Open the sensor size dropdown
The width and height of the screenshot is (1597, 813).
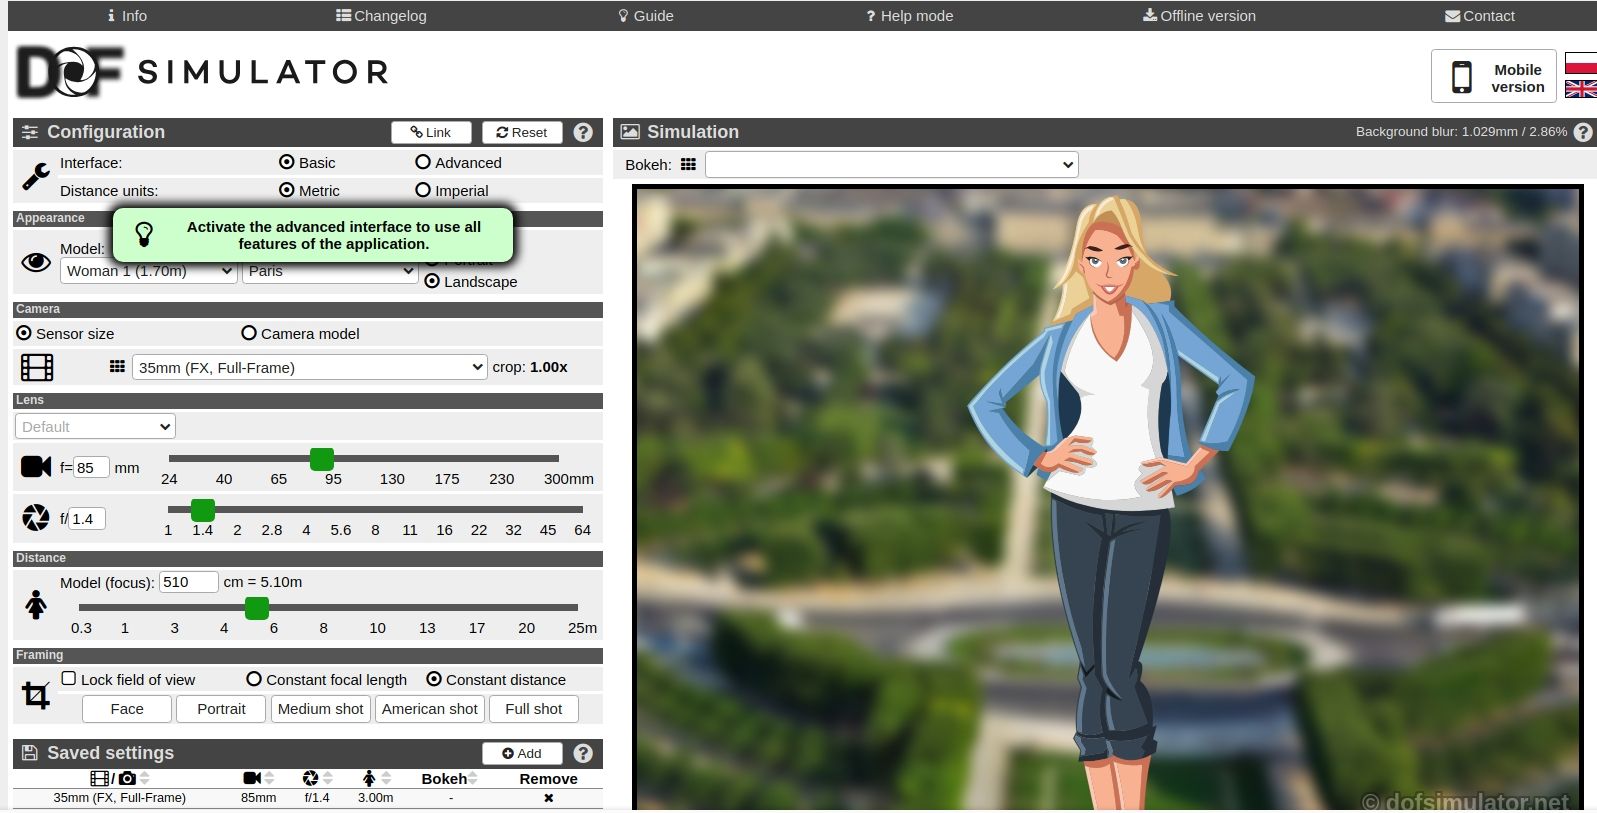tap(309, 367)
